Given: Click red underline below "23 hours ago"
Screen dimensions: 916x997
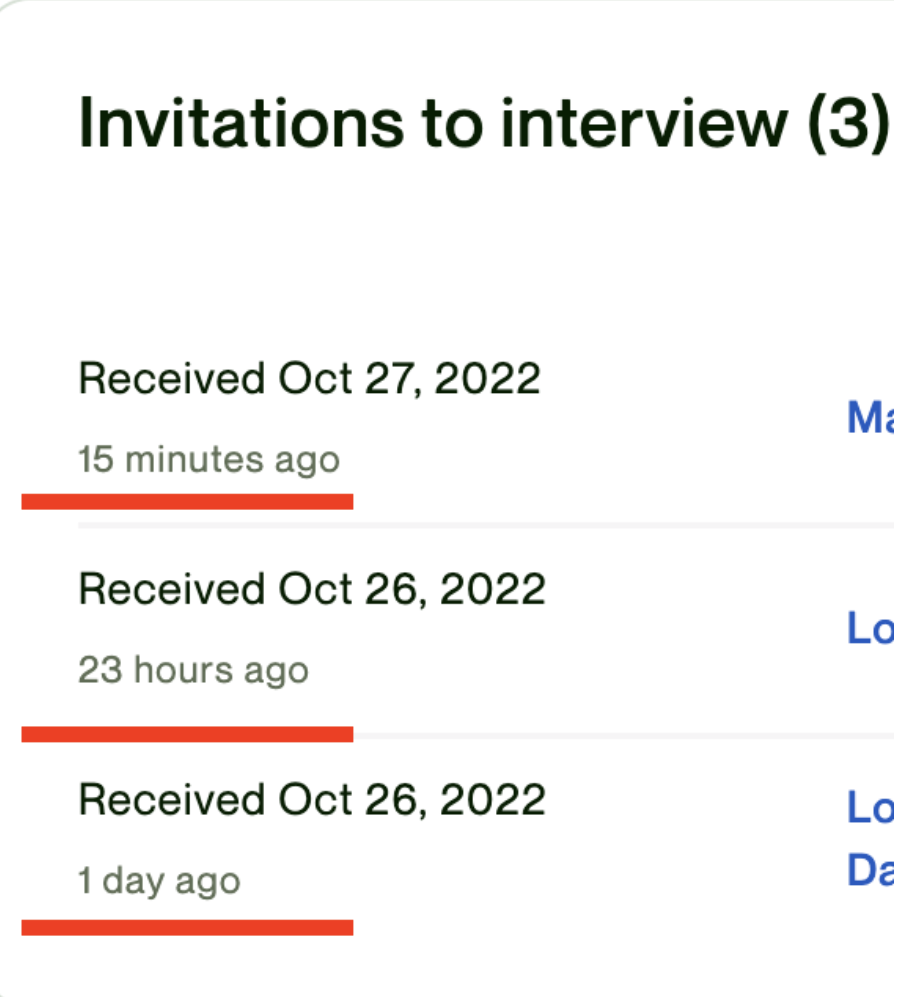Looking at the screenshot, I should click(x=187, y=735).
